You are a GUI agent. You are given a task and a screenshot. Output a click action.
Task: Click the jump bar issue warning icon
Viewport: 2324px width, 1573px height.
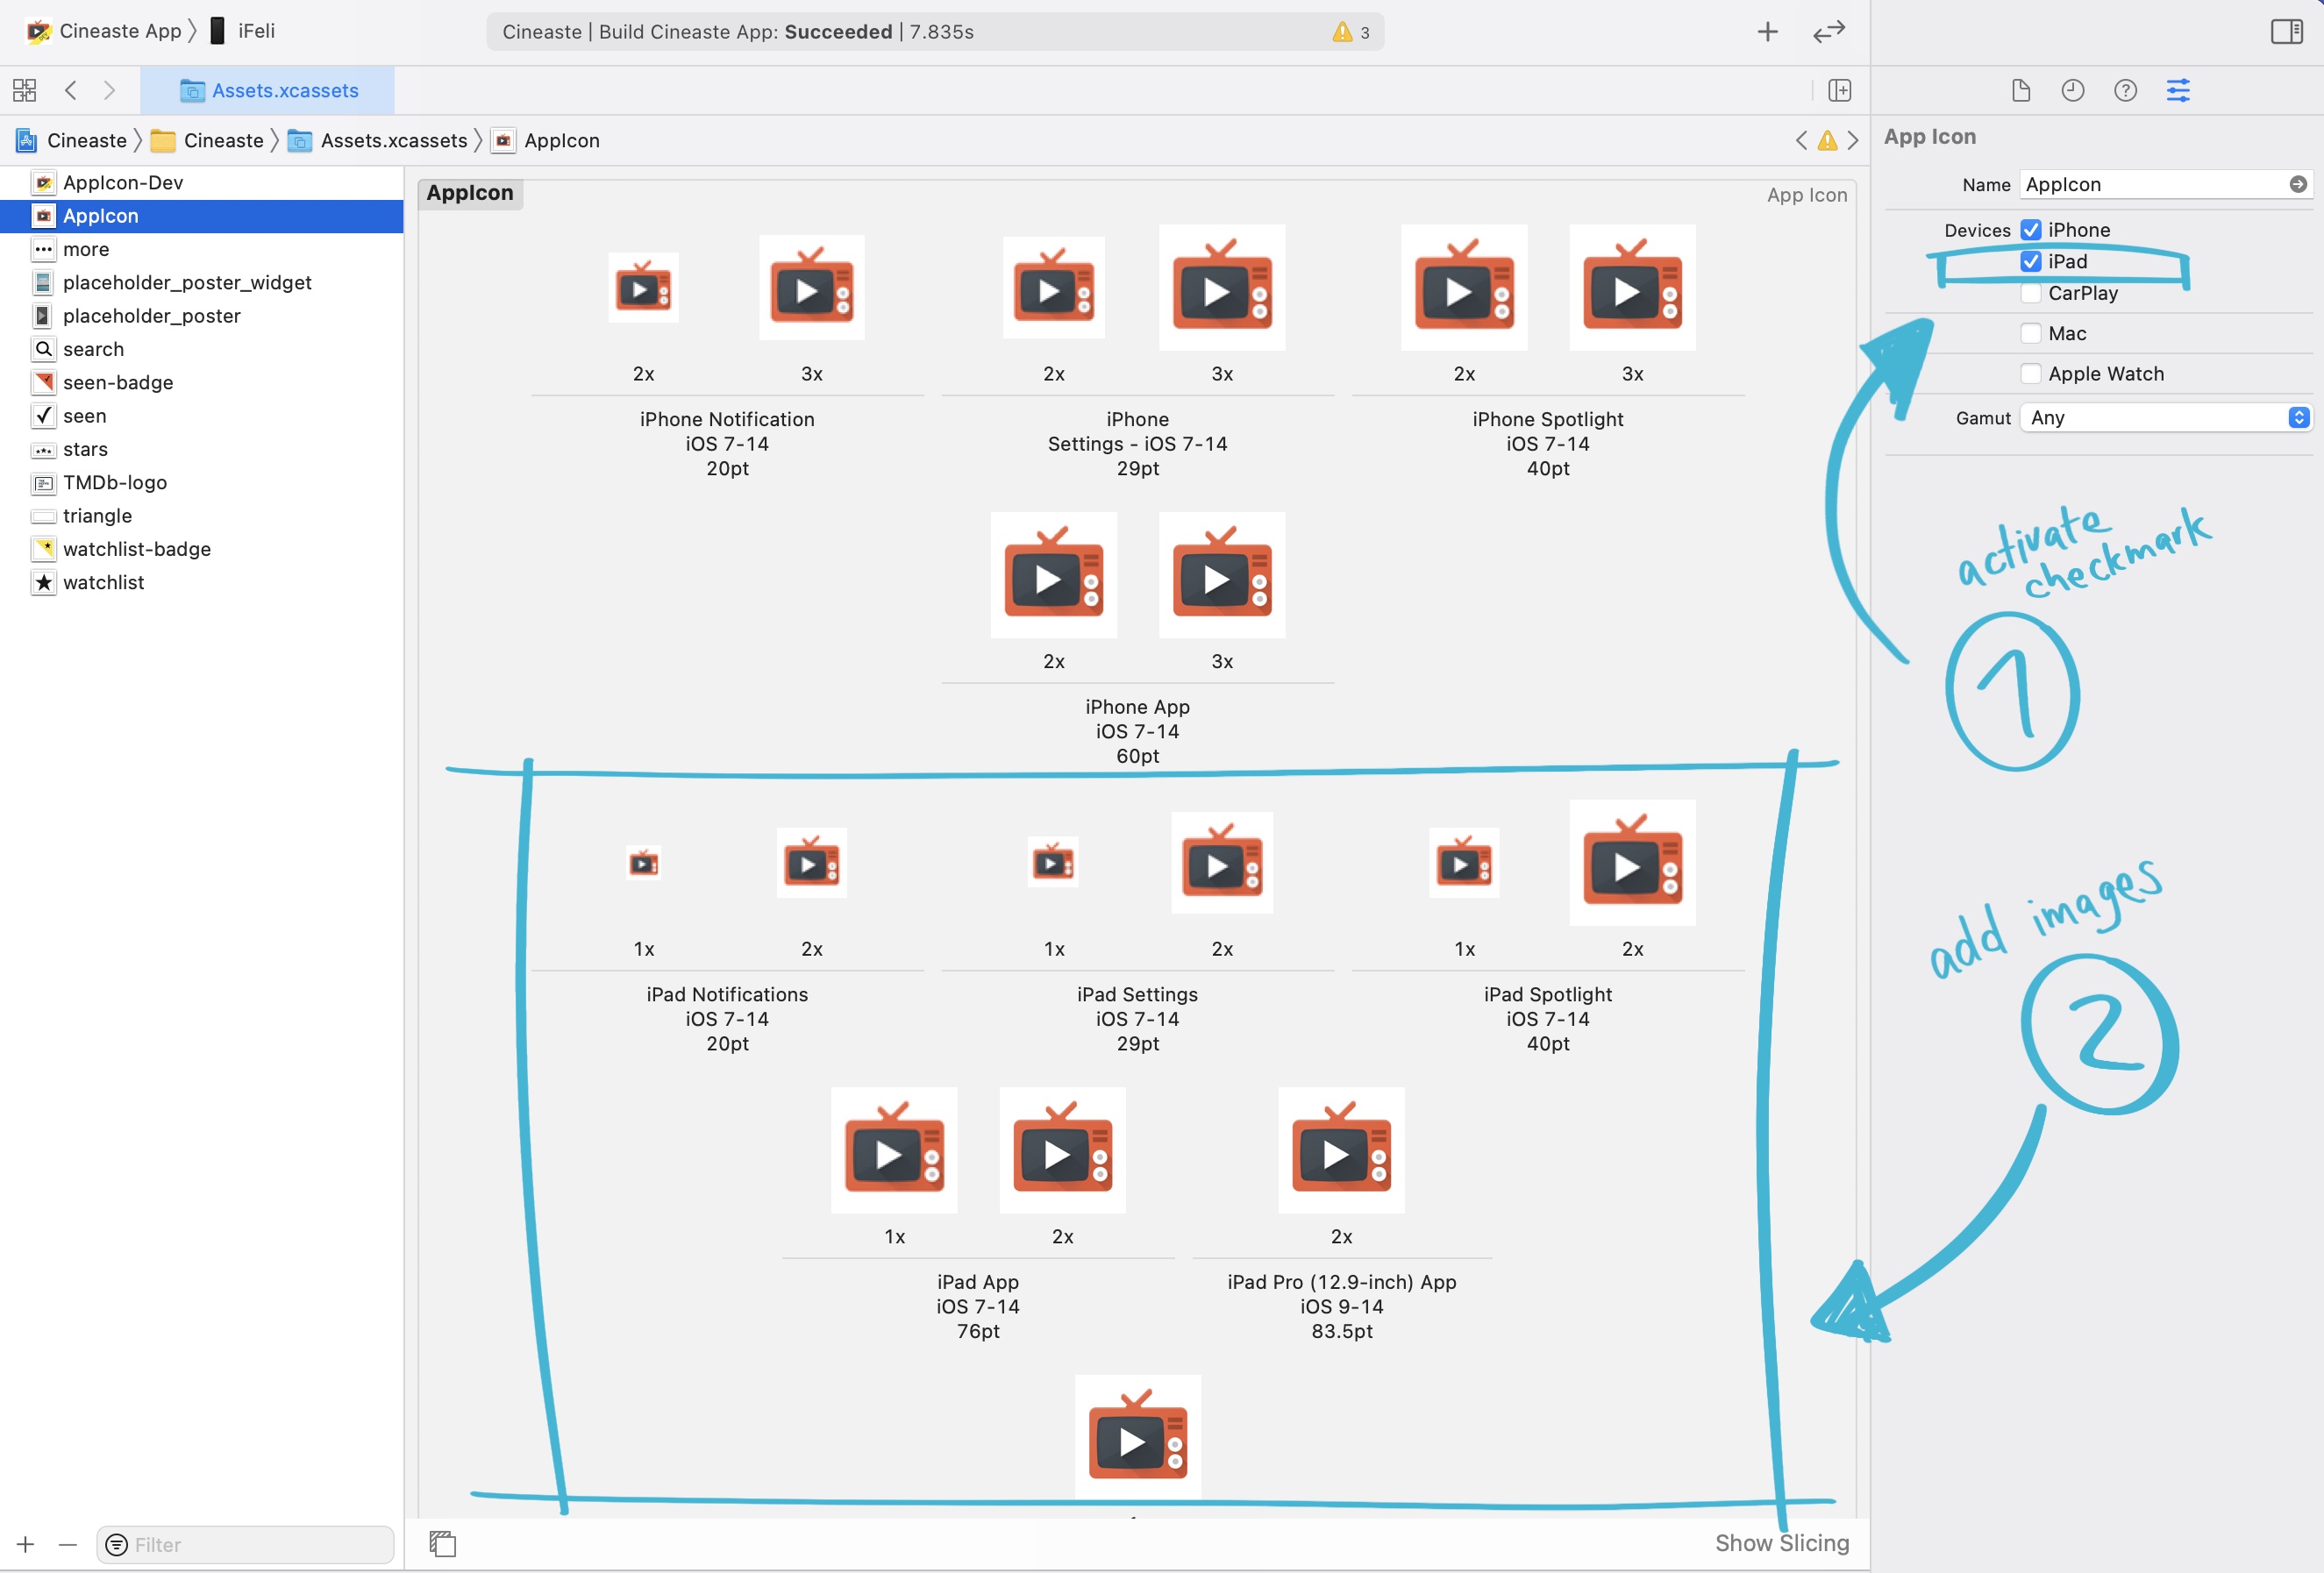click(x=1827, y=141)
